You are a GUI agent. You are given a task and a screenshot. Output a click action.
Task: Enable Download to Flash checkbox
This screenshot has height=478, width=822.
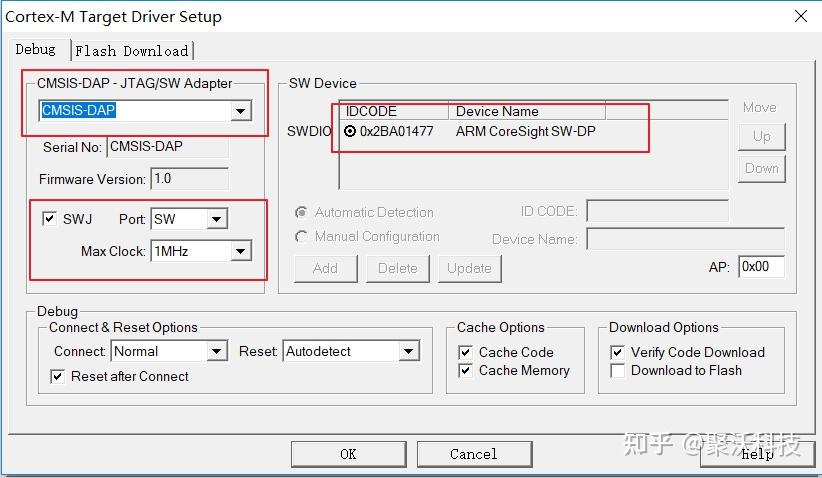click(617, 370)
